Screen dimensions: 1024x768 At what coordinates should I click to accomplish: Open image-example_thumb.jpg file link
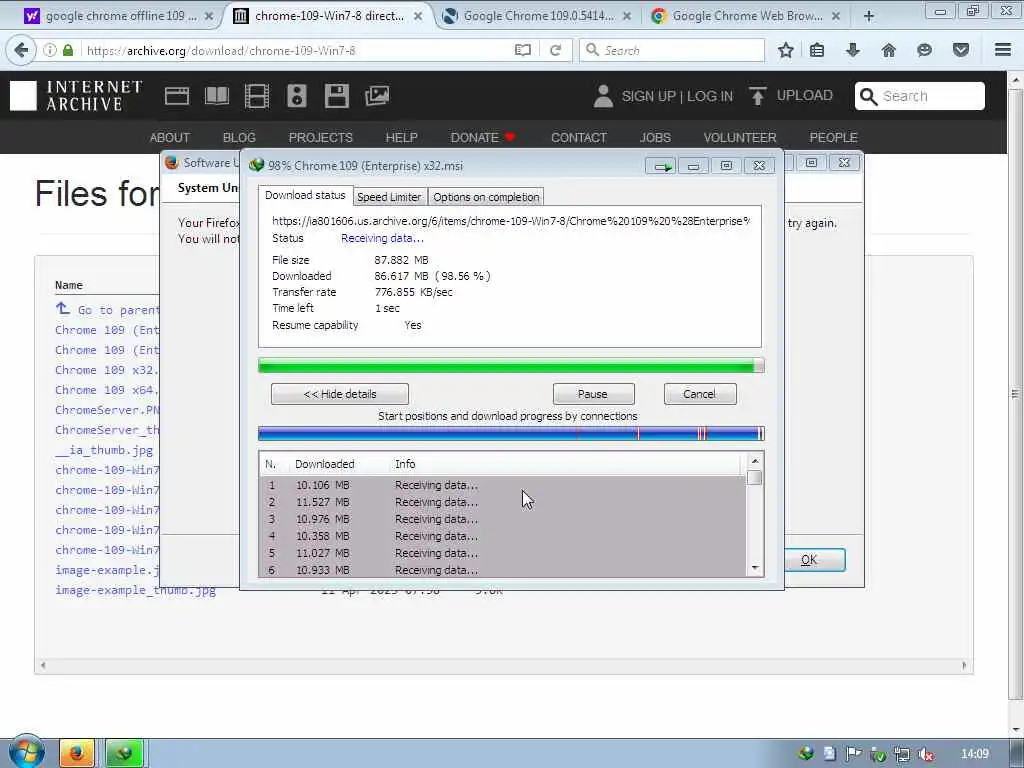[x=136, y=590]
